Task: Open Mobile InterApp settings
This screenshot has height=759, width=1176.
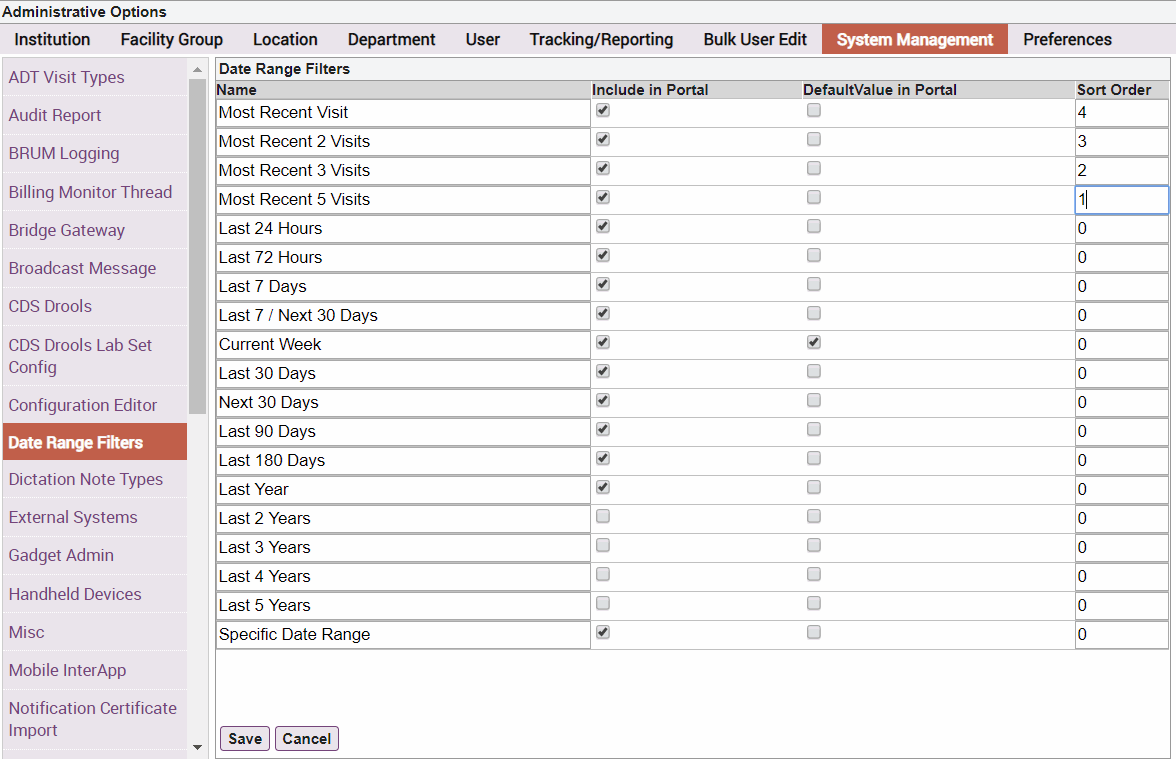Action: point(94,670)
